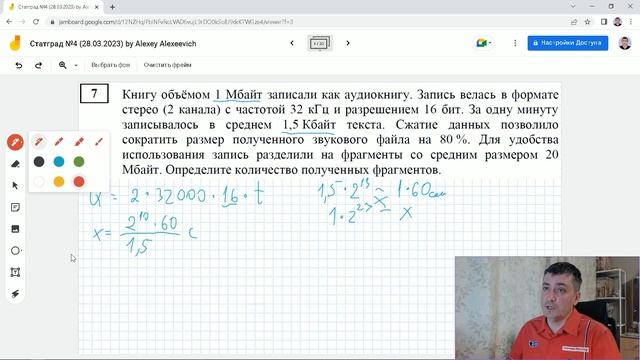Go to the previous frame
This screenshot has height=360, width=640.
click(x=292, y=43)
